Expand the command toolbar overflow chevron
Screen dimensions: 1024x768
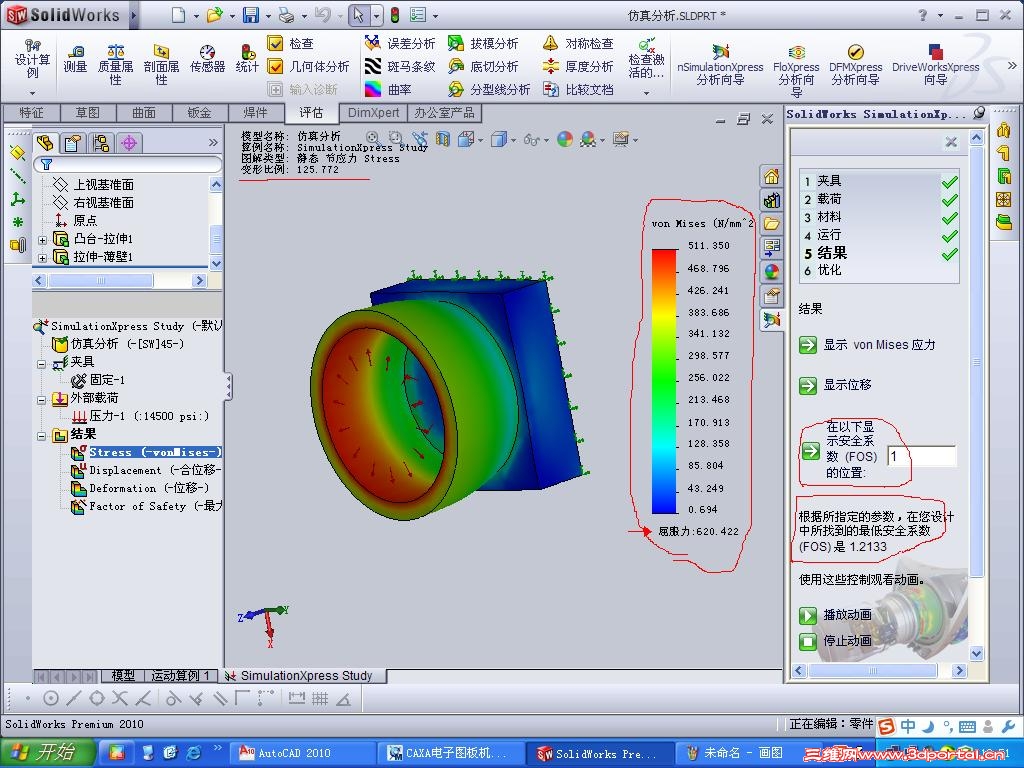coord(1012,65)
